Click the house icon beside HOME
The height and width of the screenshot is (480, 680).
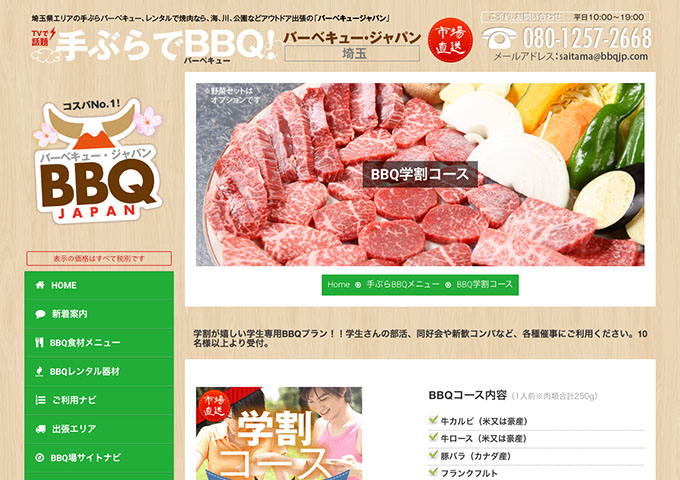(40, 285)
